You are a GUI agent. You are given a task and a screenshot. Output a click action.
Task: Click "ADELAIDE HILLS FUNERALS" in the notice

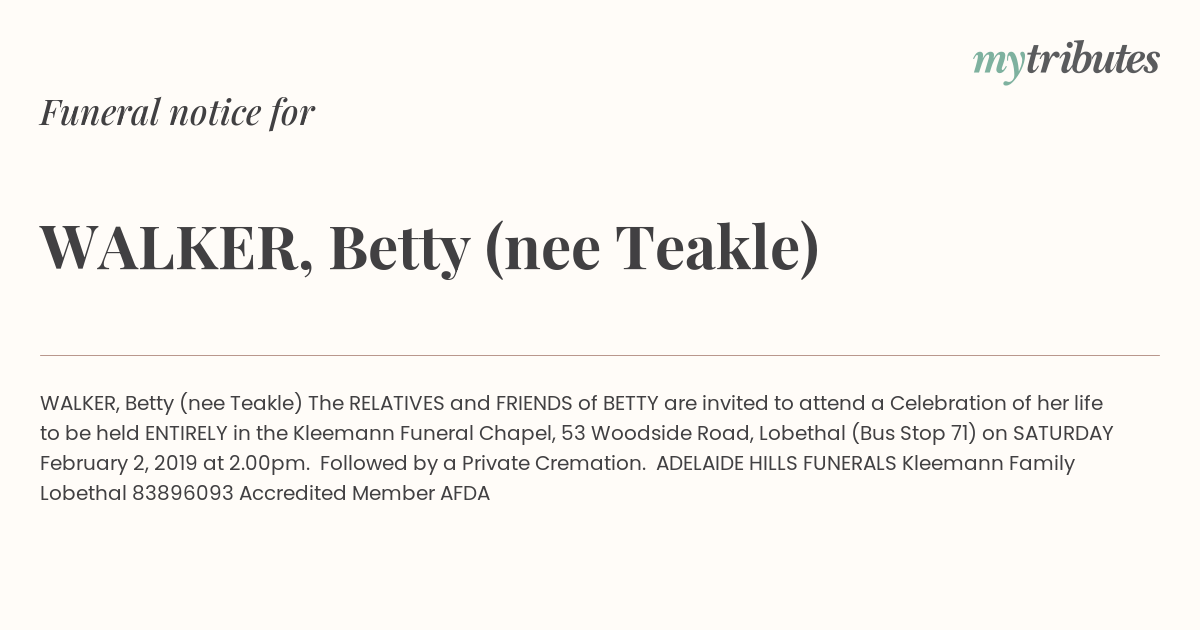[776, 463]
